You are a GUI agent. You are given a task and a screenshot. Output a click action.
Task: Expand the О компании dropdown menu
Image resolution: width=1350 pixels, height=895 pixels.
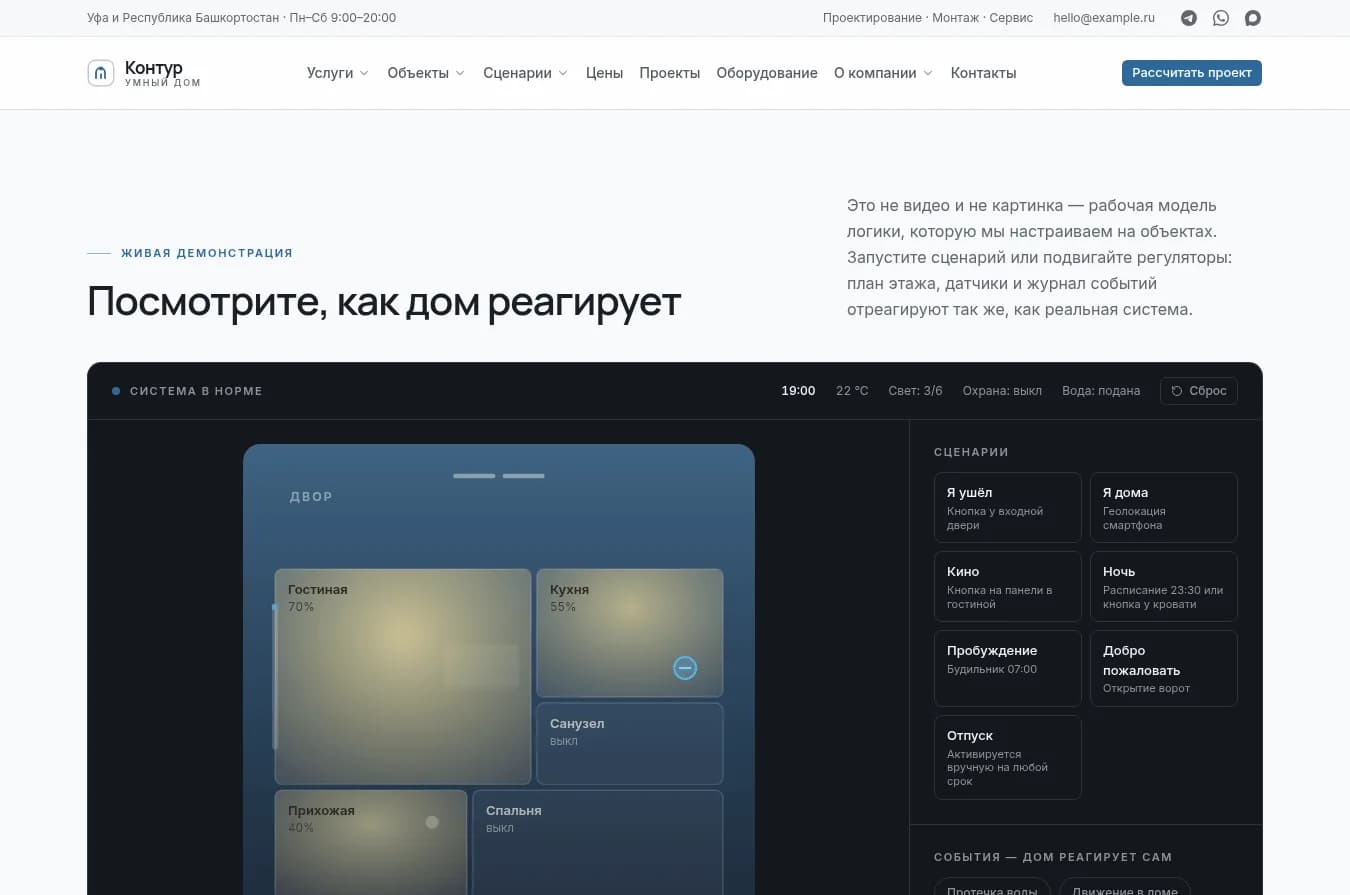pyautogui.click(x=884, y=73)
